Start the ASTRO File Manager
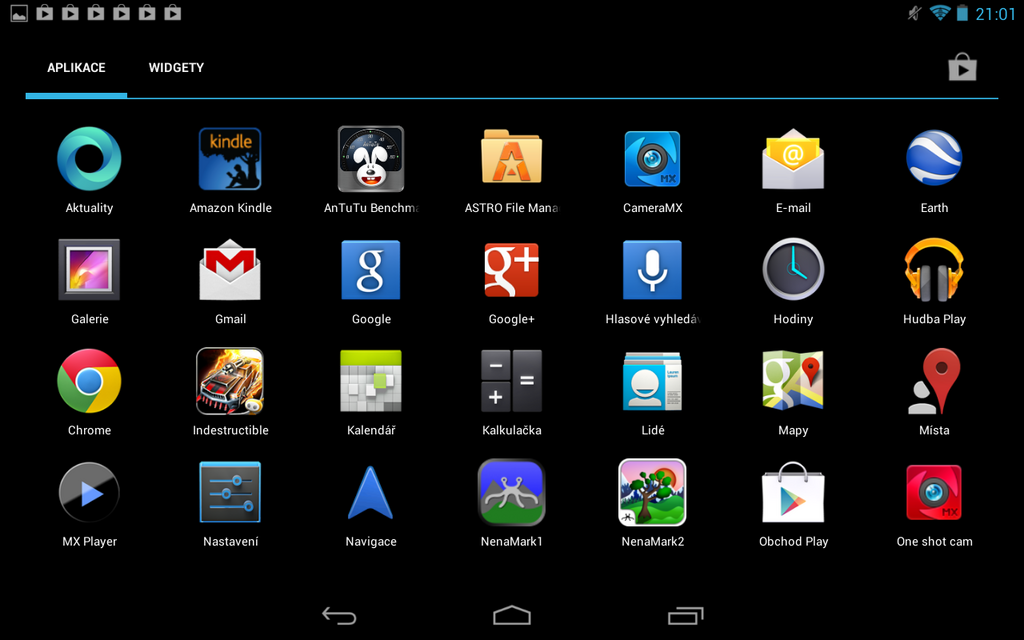Viewport: 1024px width, 640px height. click(x=511, y=158)
